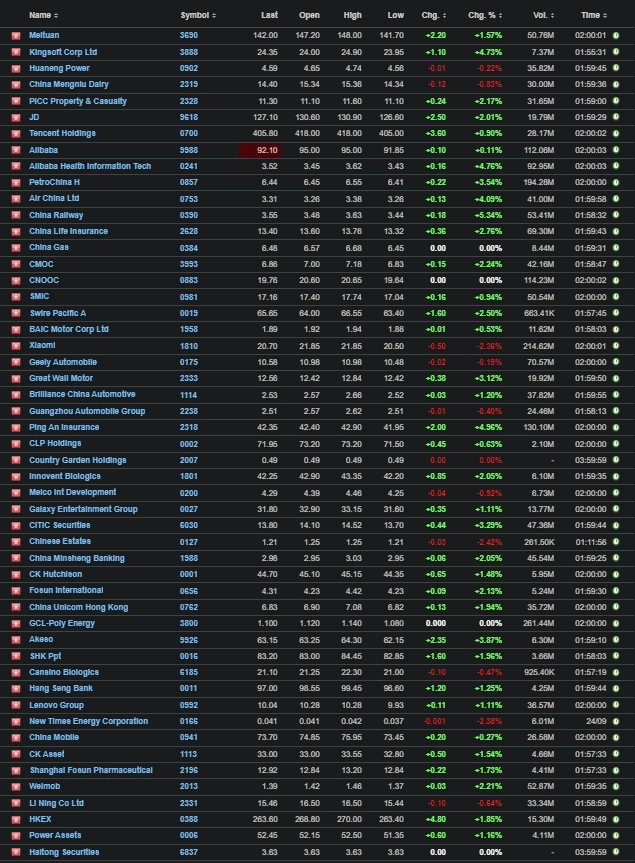This screenshot has width=635, height=863.
Task: Click the clock status icon in SMIC row
Action: [x=616, y=297]
